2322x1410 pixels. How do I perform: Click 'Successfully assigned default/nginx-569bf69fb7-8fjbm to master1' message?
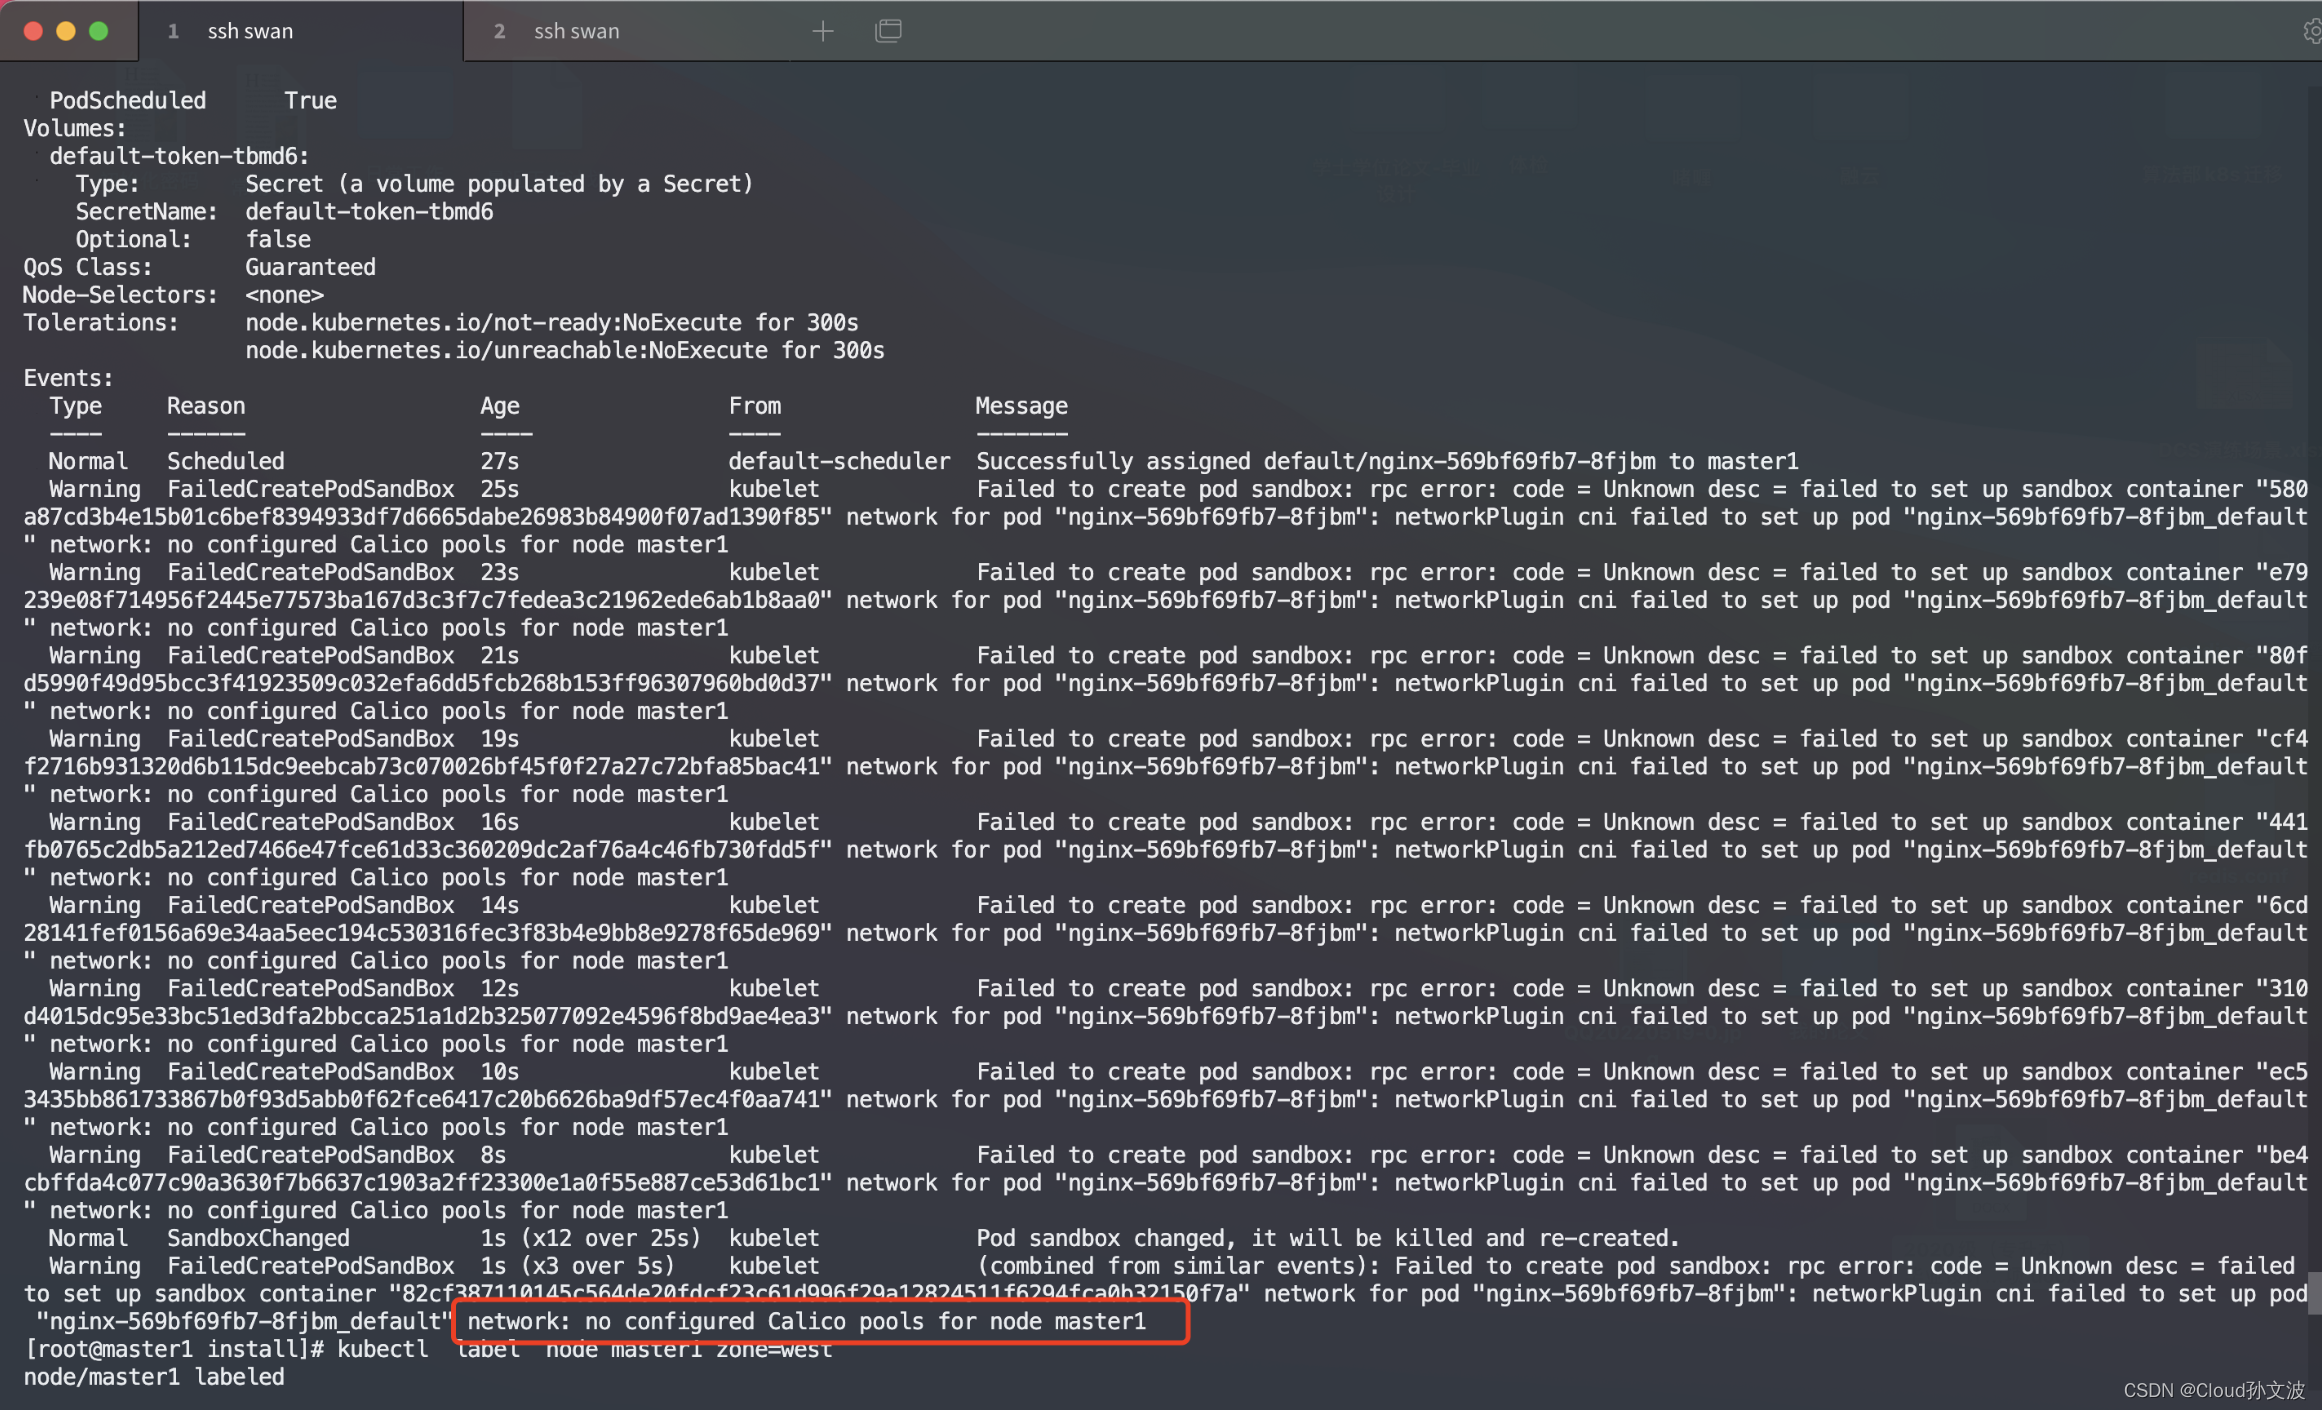[x=1387, y=462]
